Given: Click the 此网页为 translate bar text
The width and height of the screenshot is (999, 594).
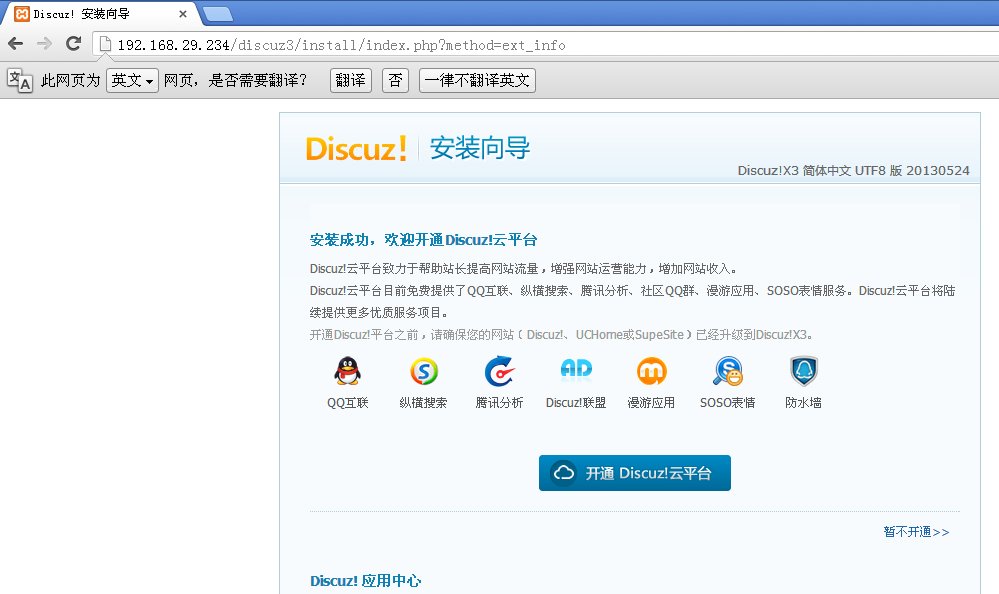Looking at the screenshot, I should [x=71, y=80].
